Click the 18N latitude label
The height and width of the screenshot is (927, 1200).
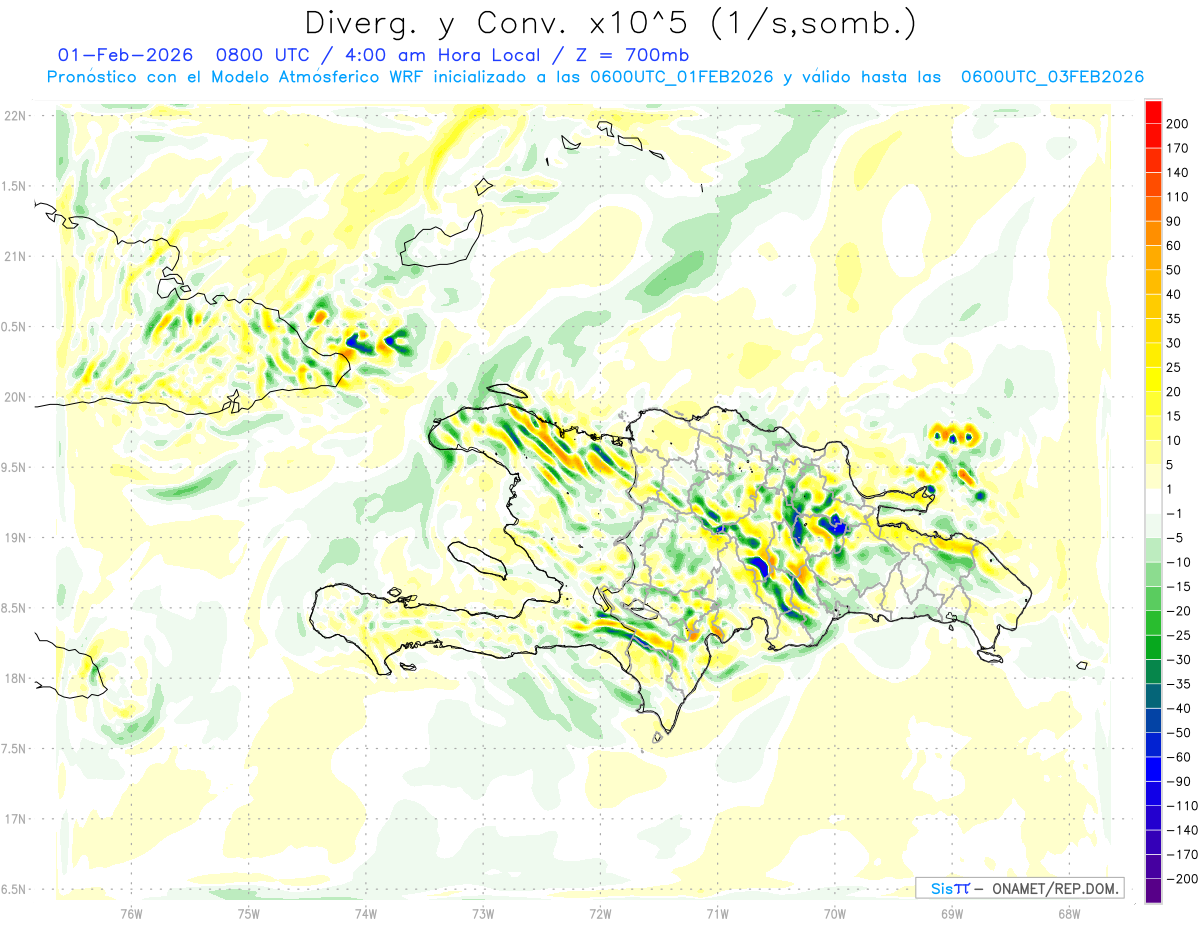point(15,678)
